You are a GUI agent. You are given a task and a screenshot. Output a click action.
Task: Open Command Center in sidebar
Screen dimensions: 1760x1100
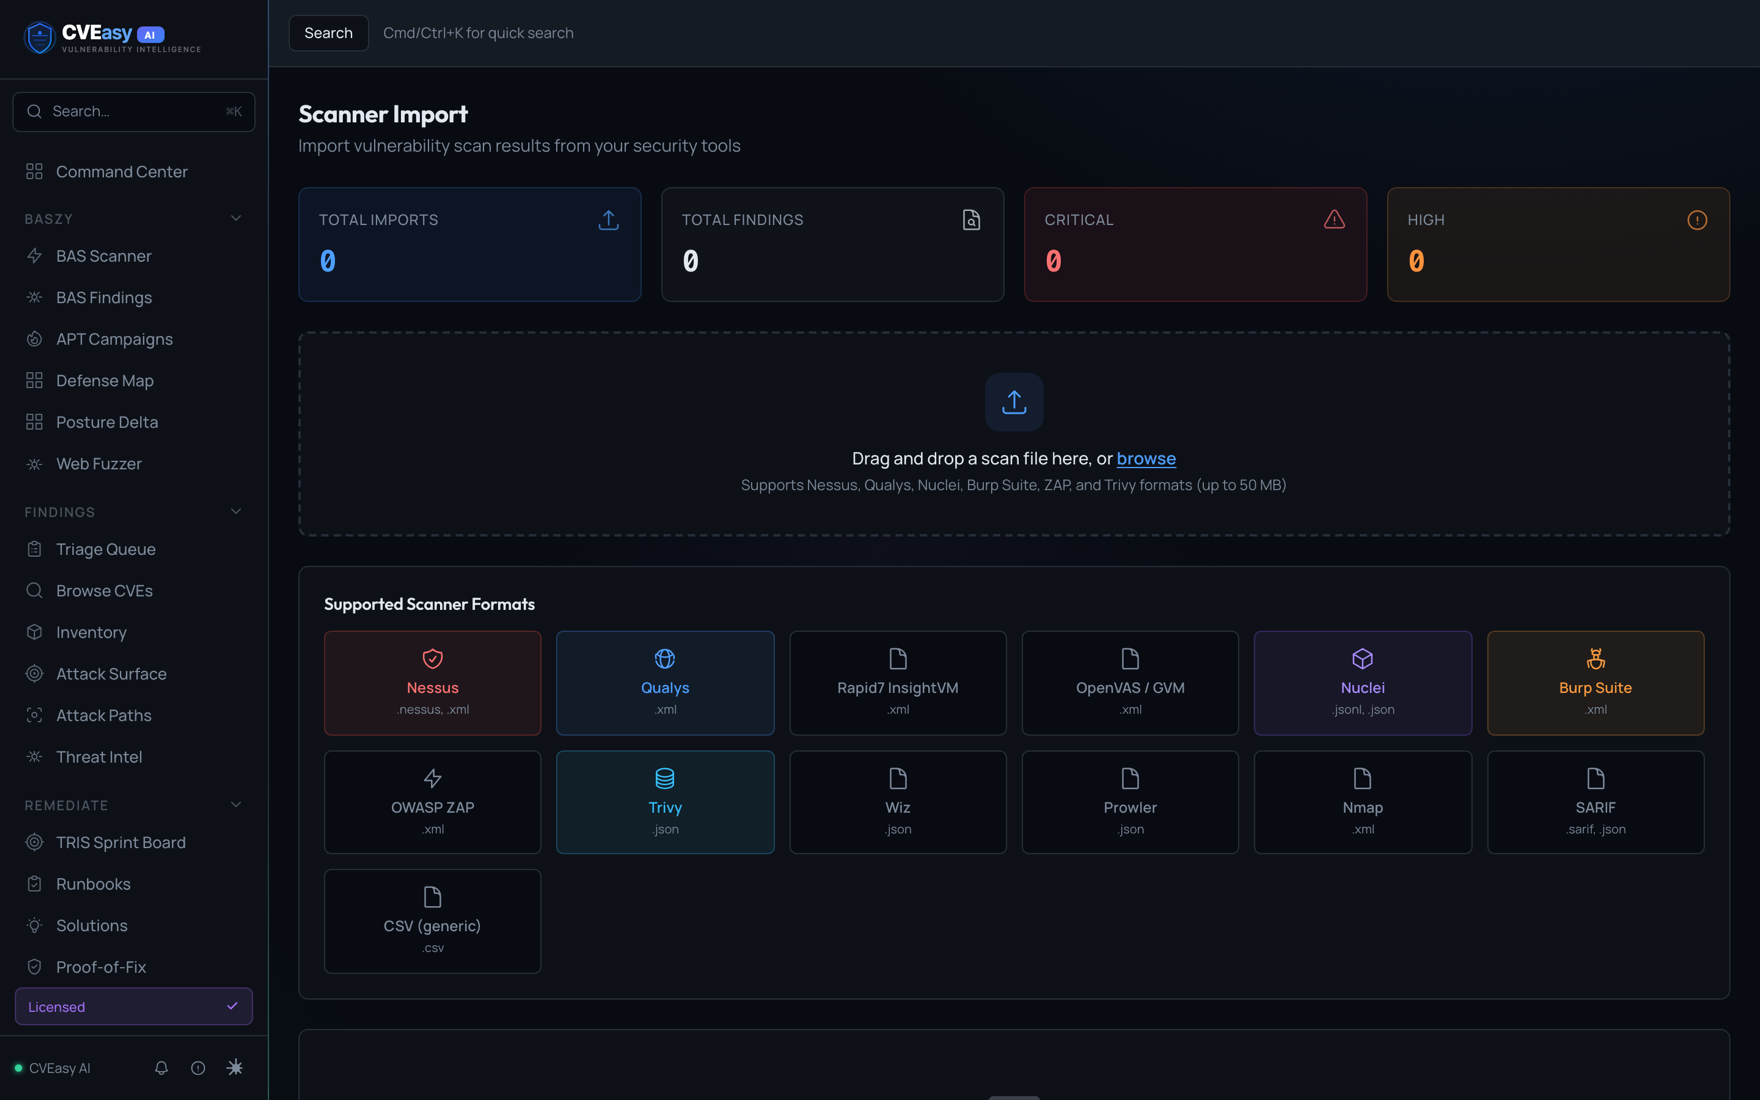(134, 172)
